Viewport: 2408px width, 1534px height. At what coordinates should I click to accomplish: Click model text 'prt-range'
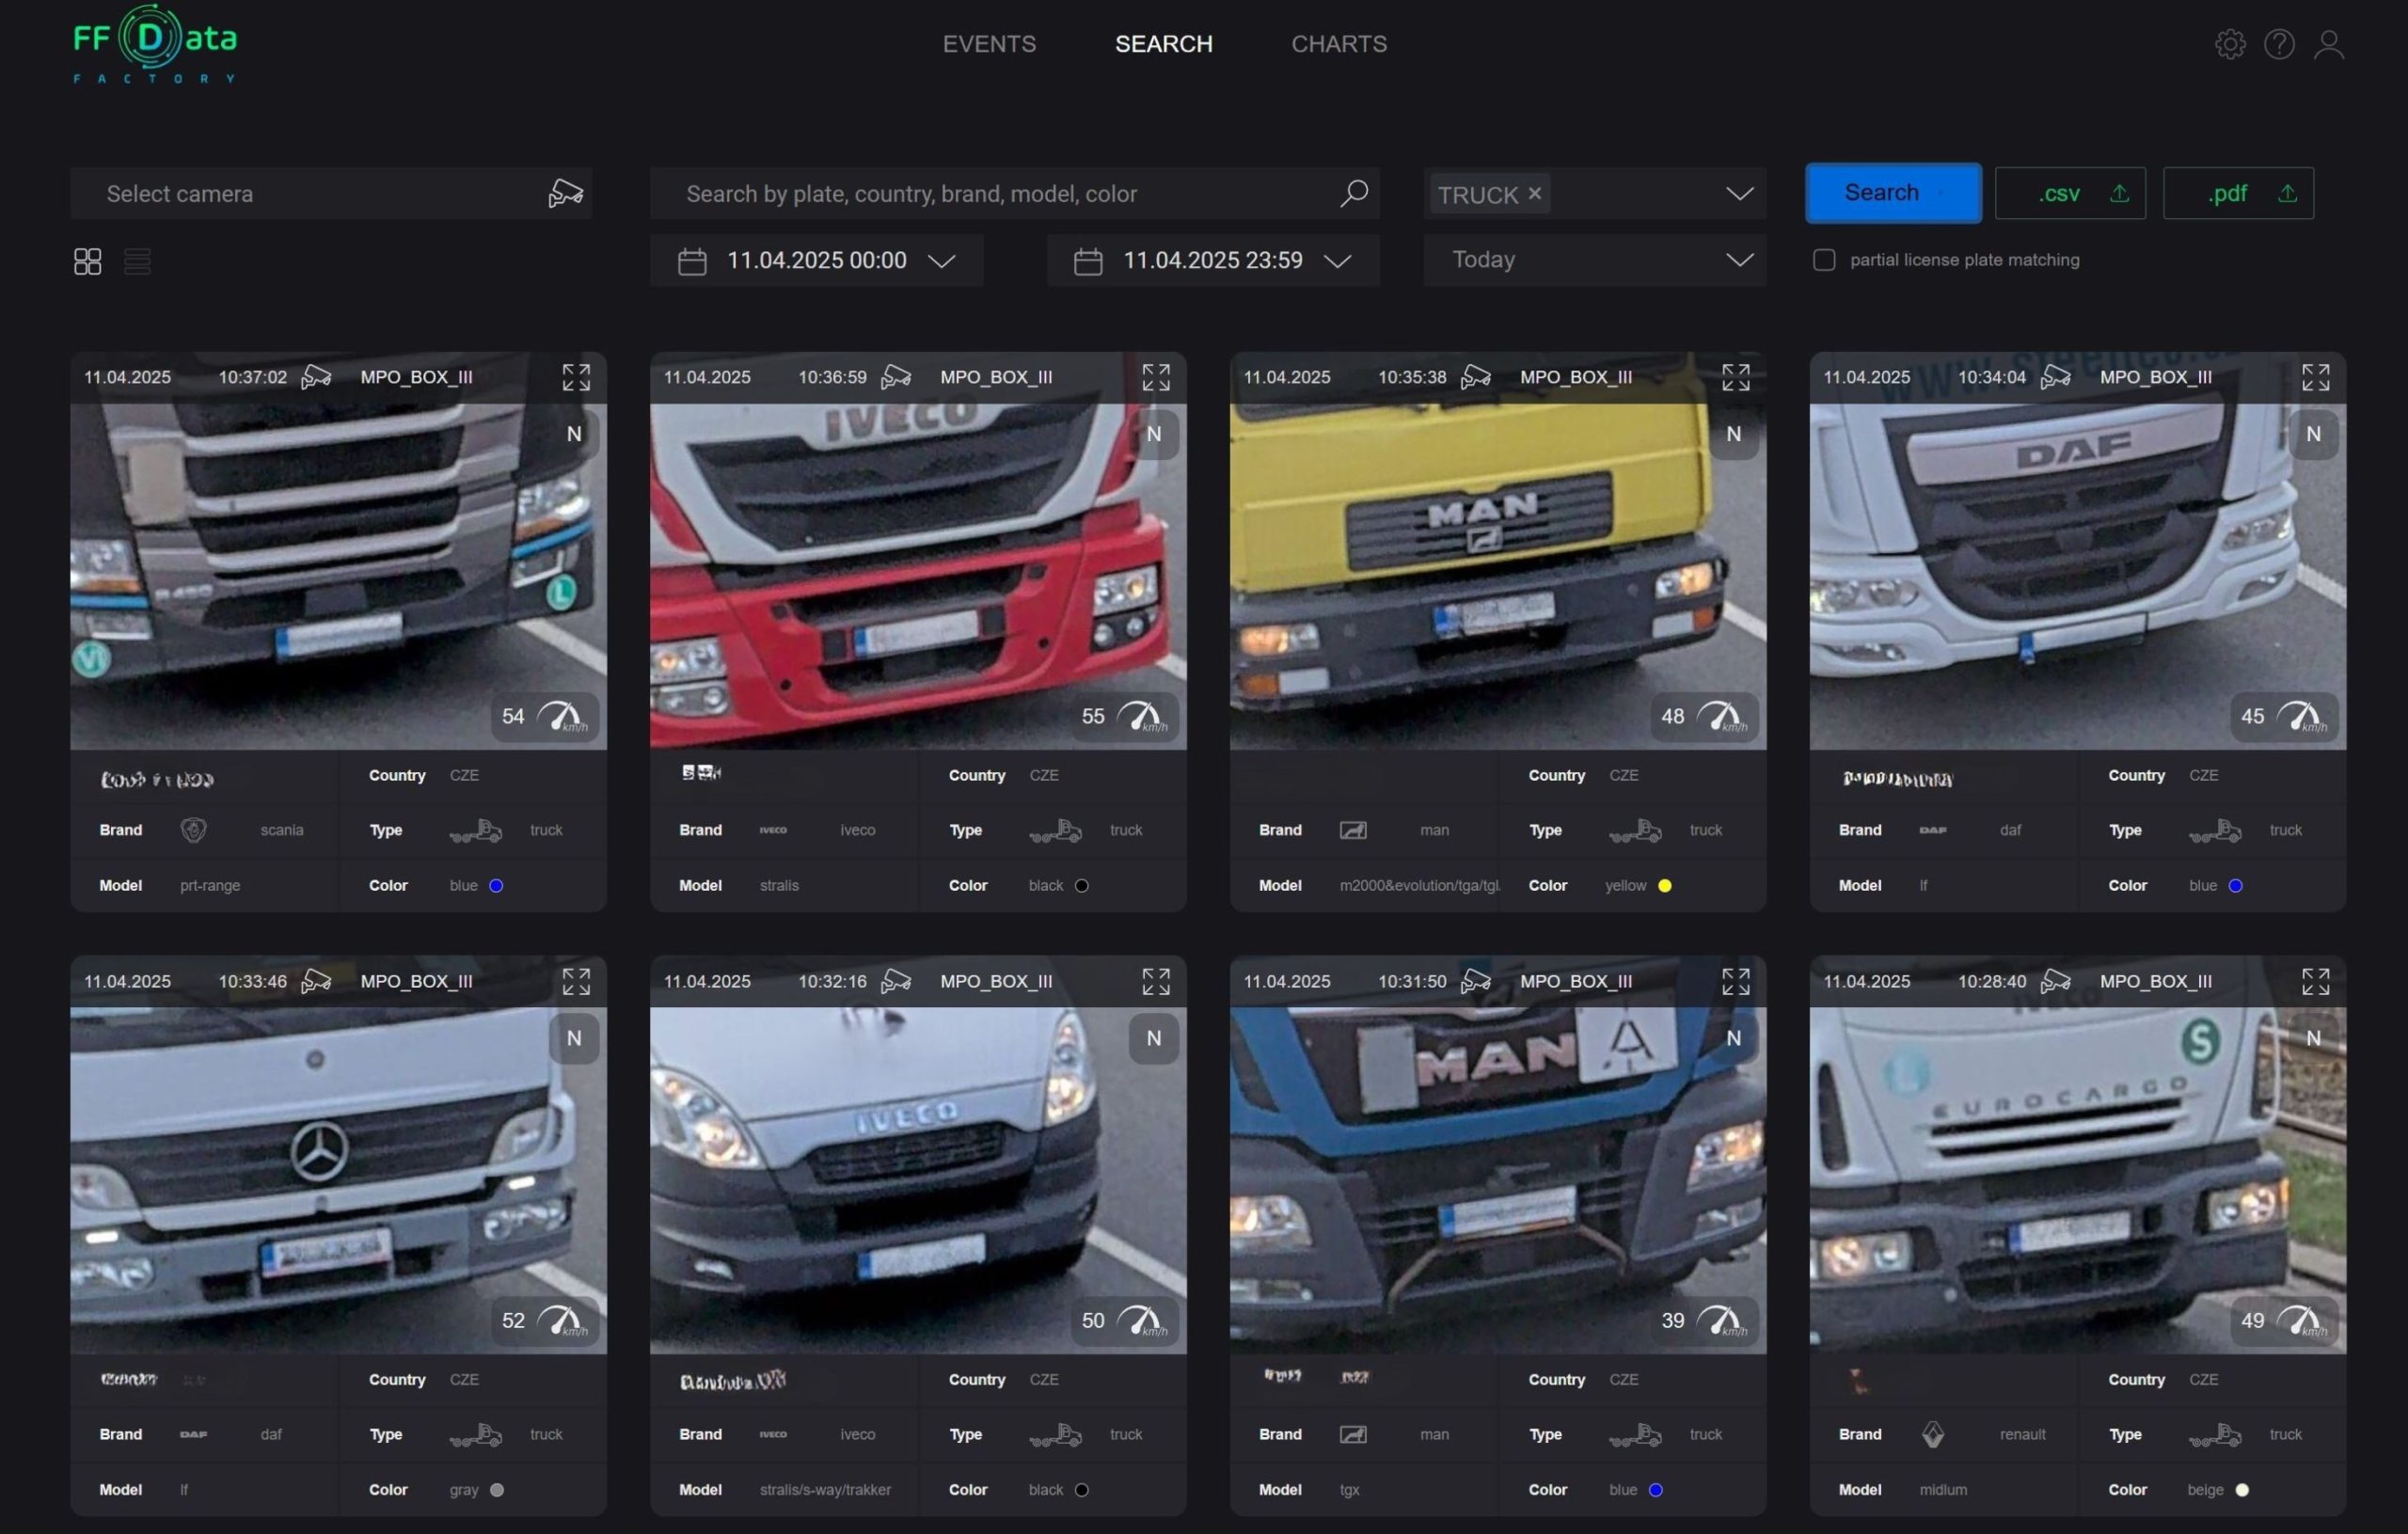click(x=210, y=886)
